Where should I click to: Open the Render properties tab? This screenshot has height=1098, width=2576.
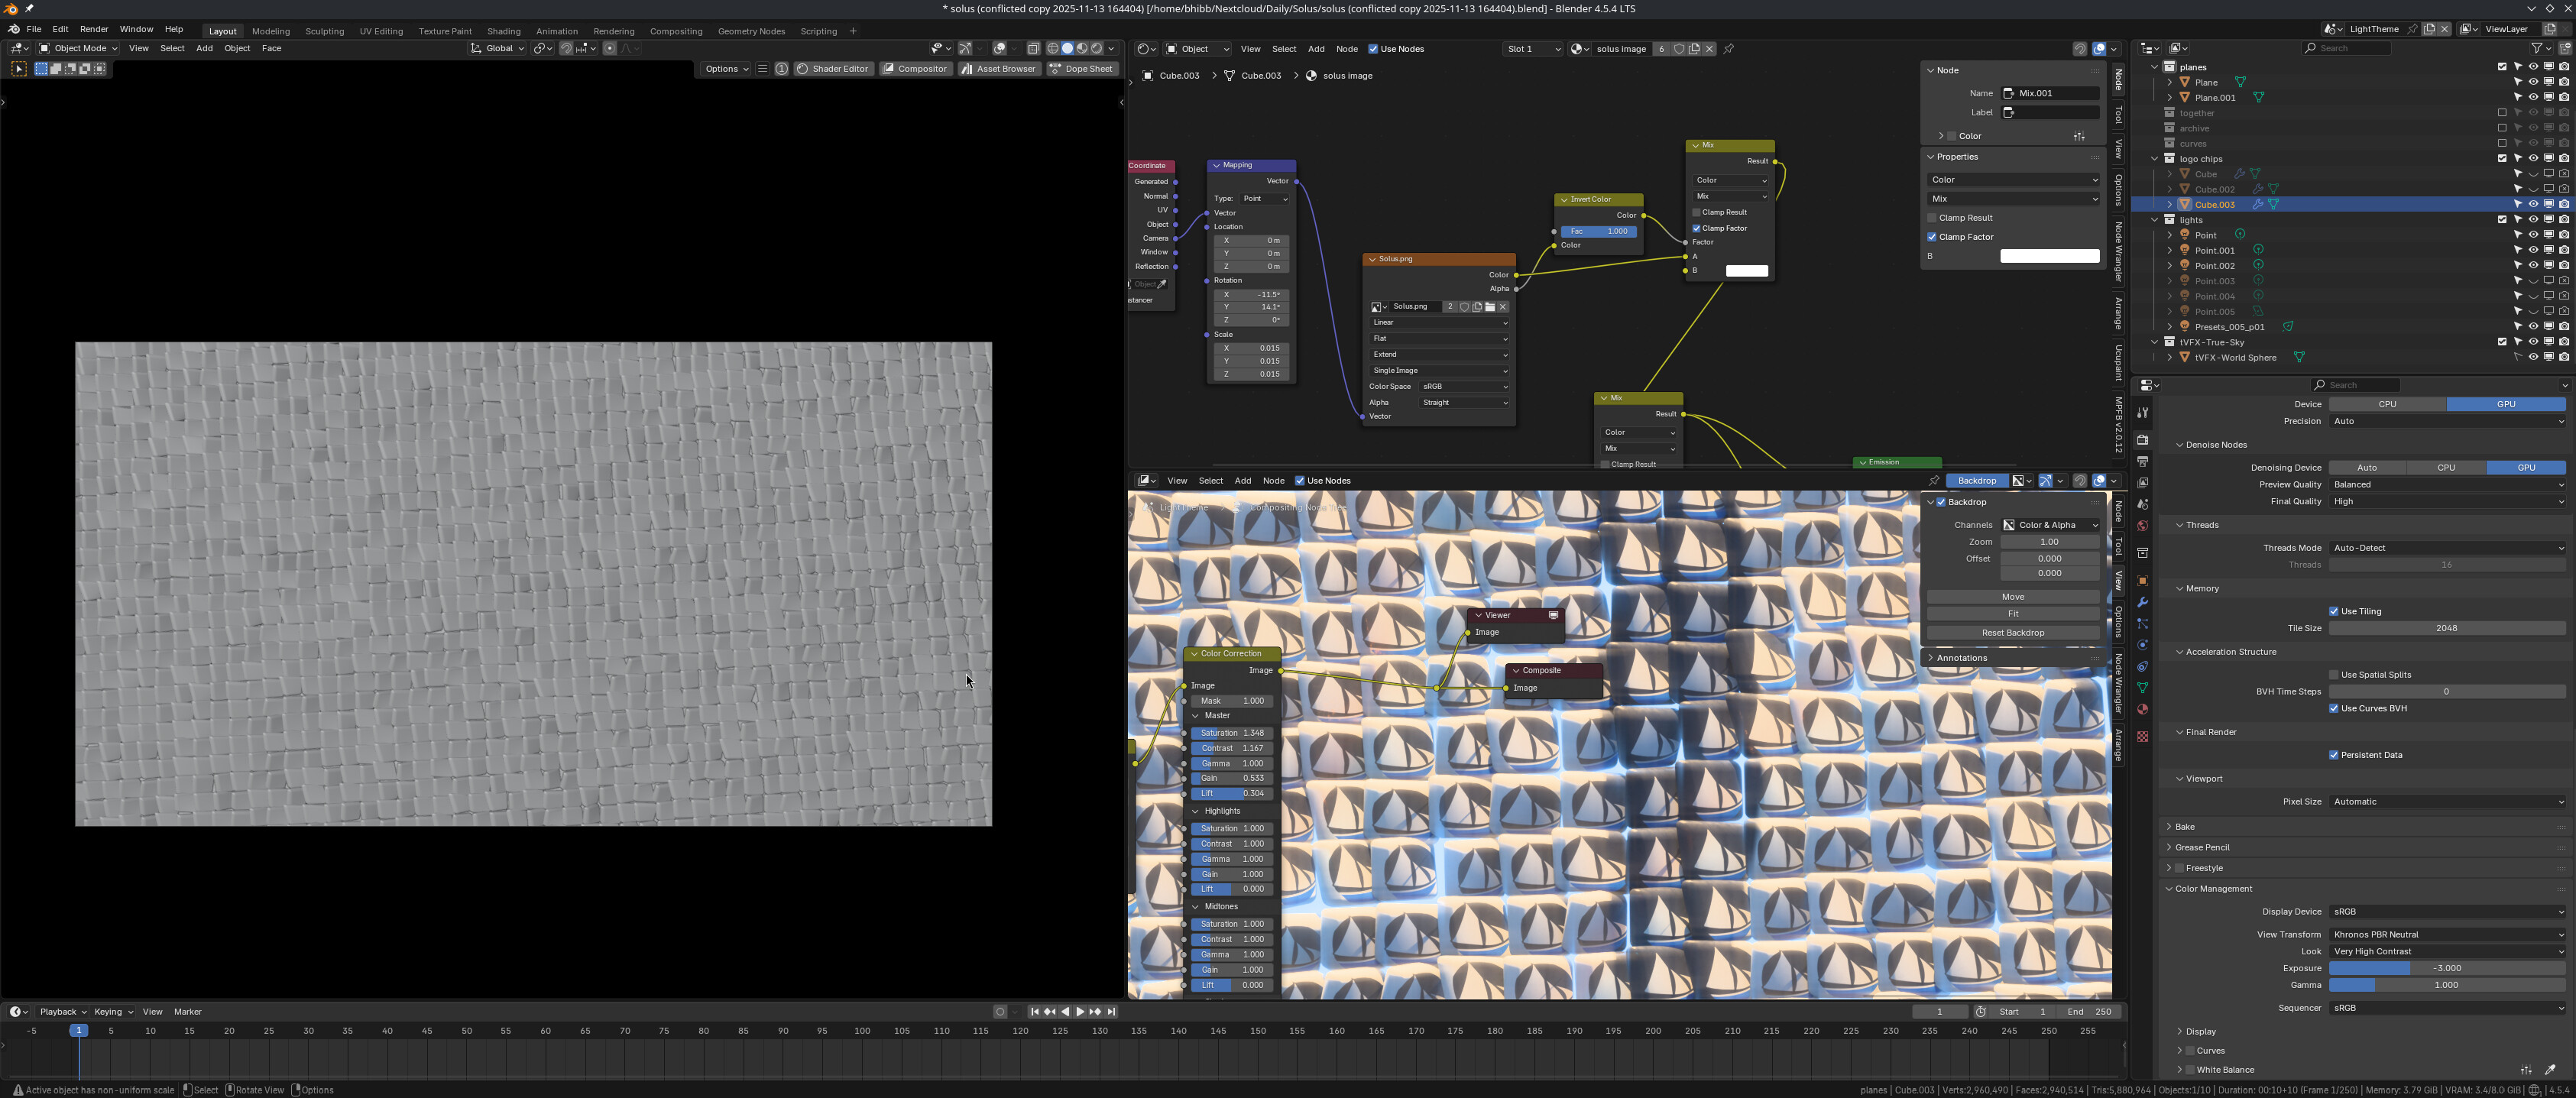coord(2142,439)
